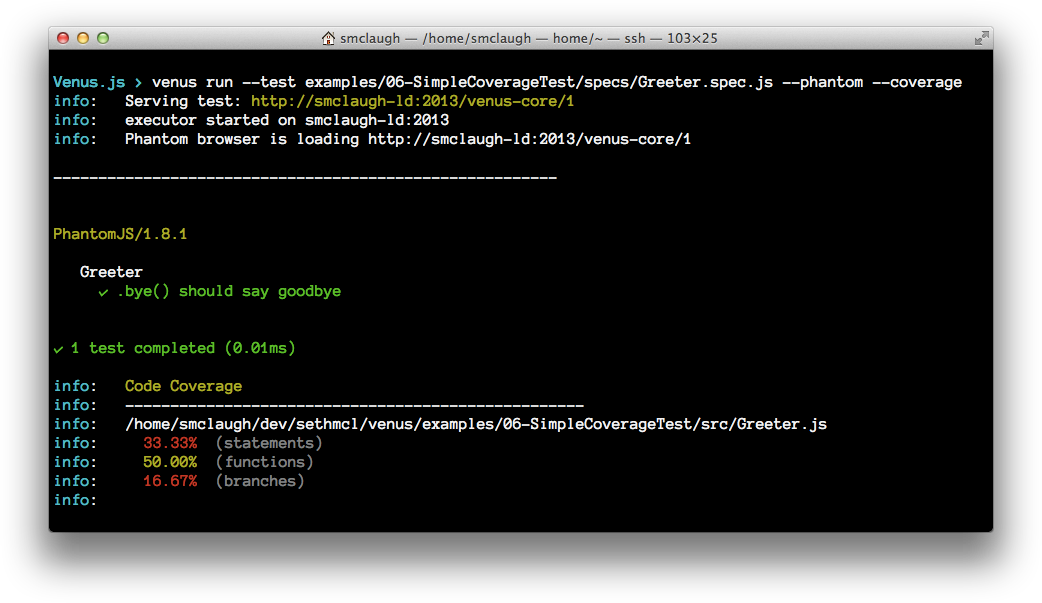
Task: Open the 'Serving test' venus-core URL
Action: [412, 101]
